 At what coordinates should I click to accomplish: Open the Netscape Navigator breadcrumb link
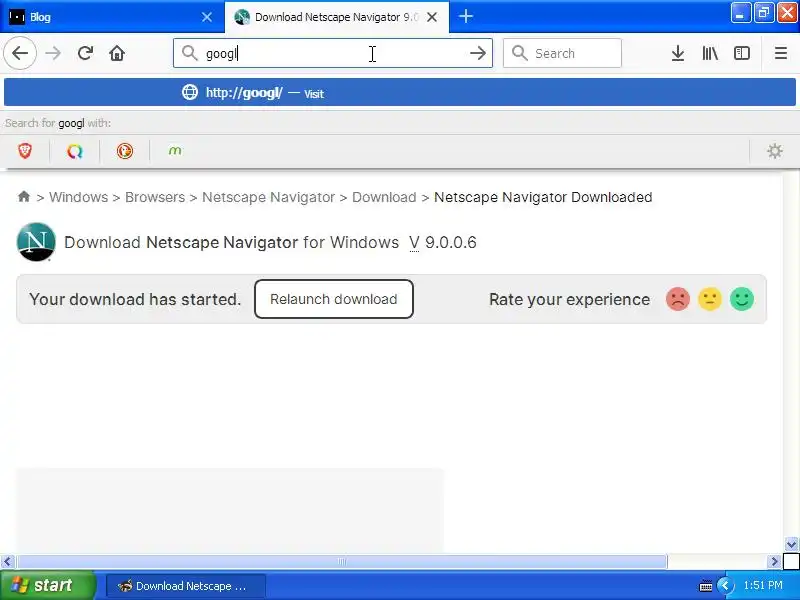pyautogui.click(x=268, y=197)
